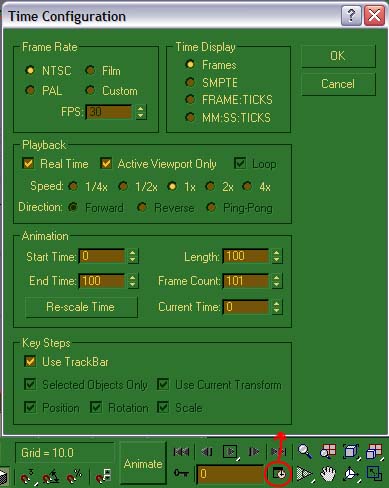Click the Frame Count input field
389x488 pixels.
click(x=246, y=281)
